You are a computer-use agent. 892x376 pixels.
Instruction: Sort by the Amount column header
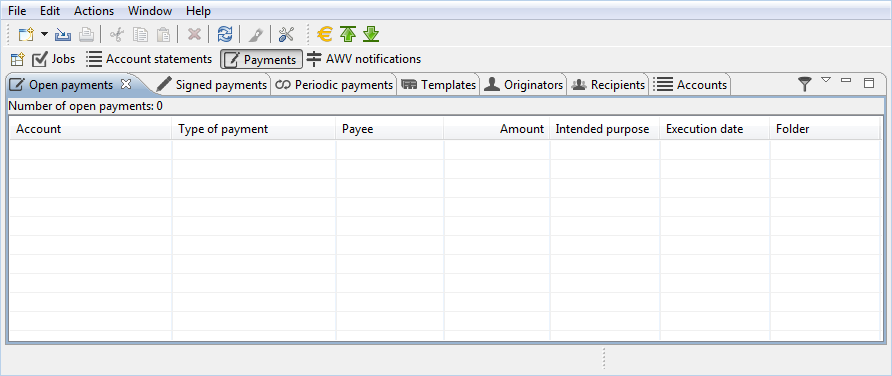point(496,129)
